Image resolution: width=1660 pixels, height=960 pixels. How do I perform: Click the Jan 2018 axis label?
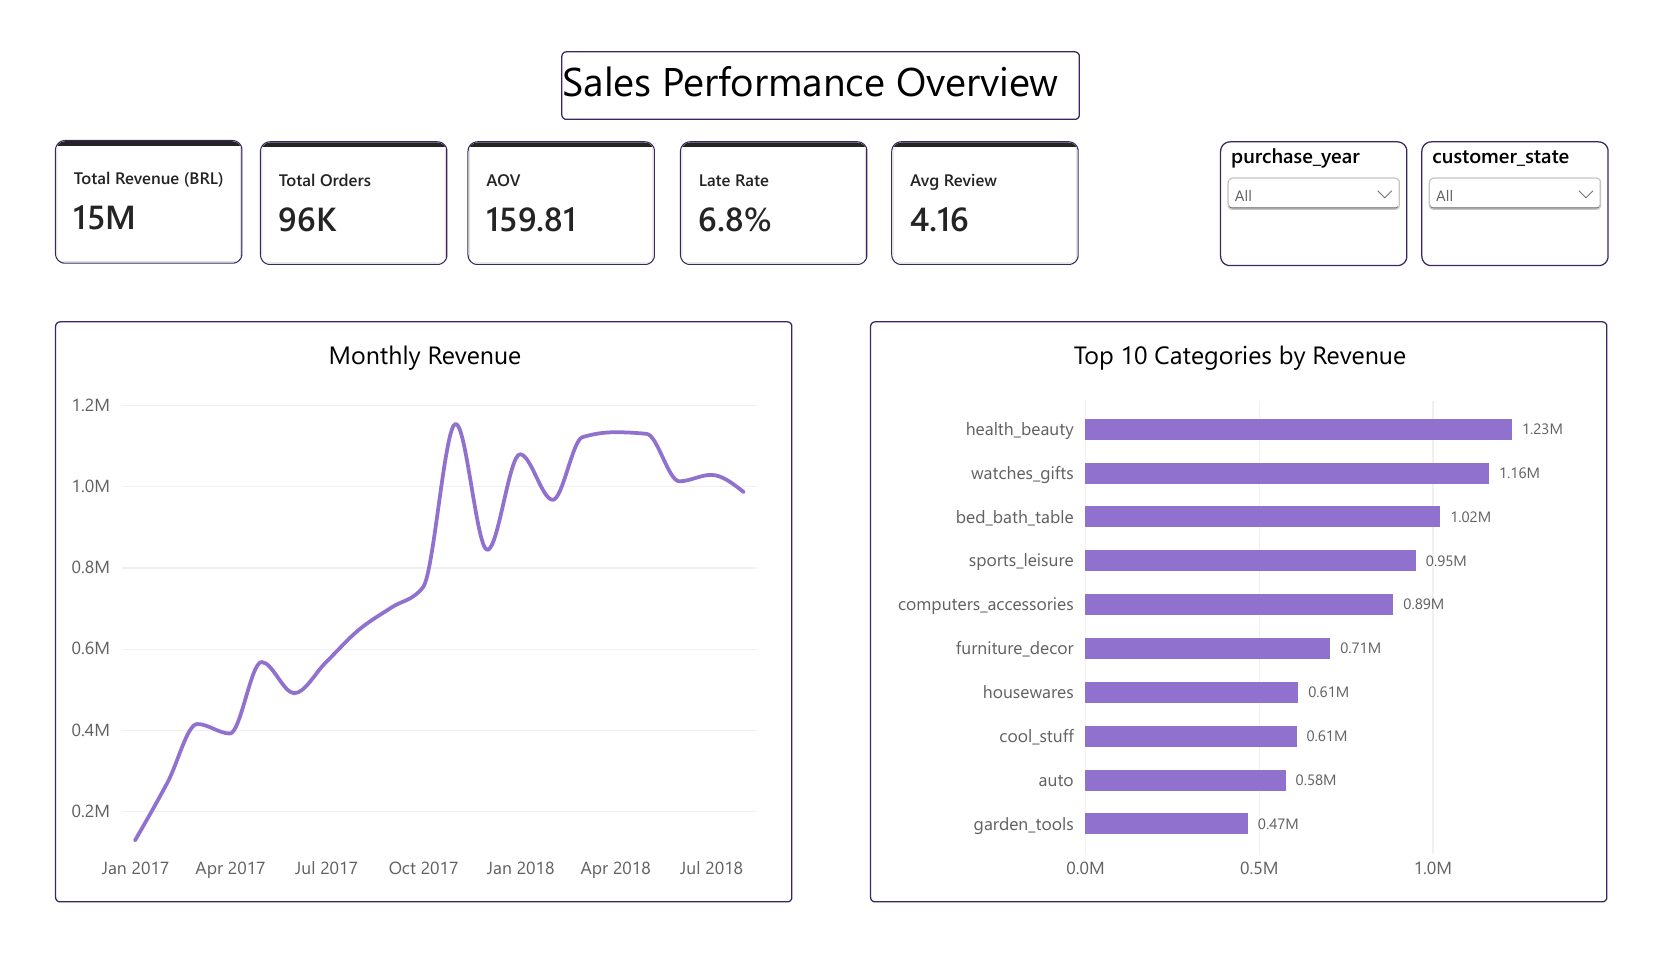click(520, 868)
